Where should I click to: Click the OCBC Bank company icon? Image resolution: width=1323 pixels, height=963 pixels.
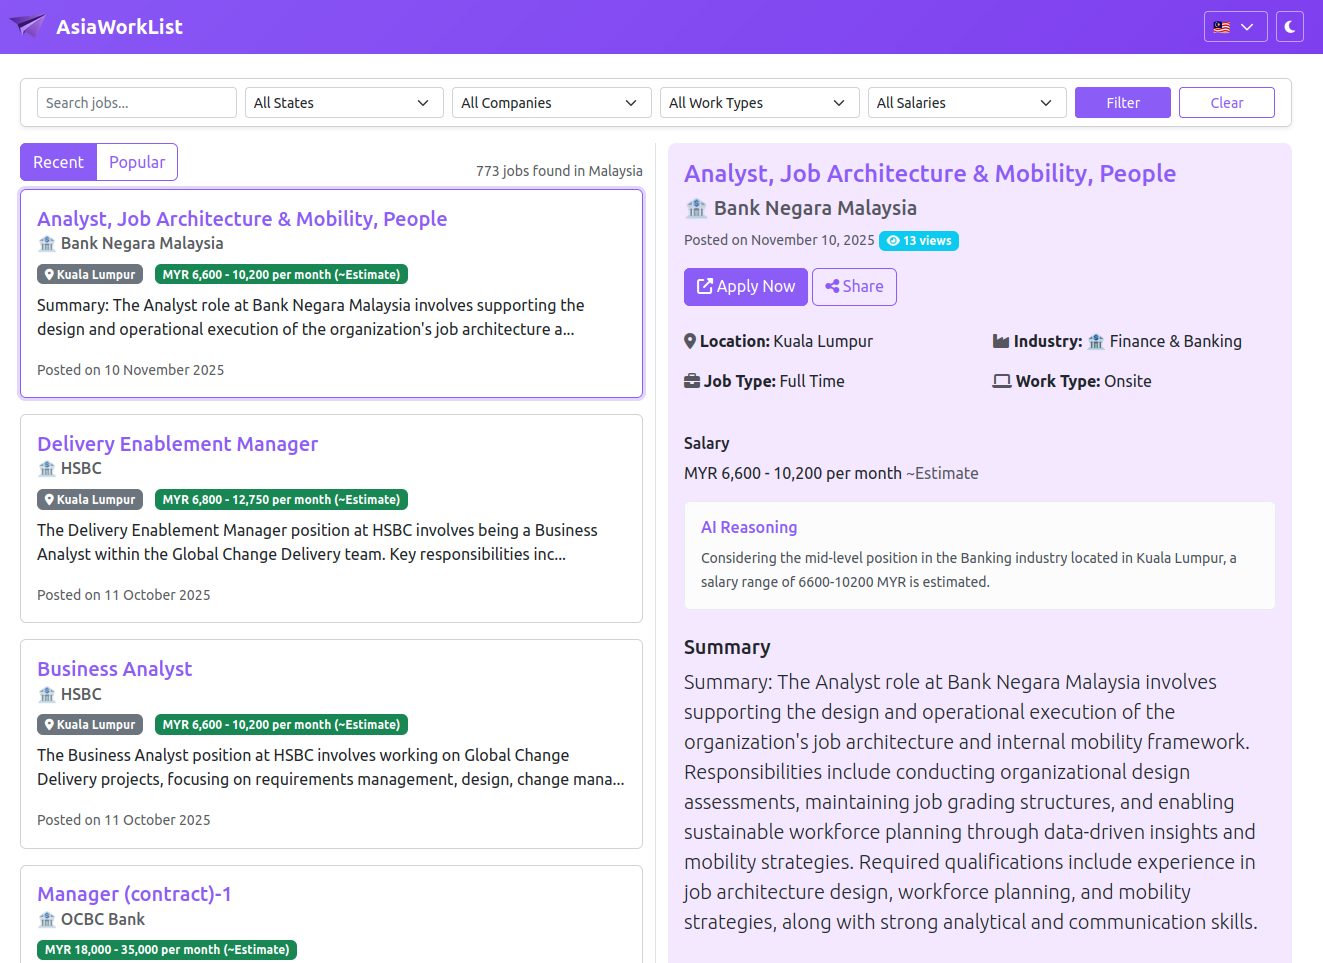click(x=47, y=919)
